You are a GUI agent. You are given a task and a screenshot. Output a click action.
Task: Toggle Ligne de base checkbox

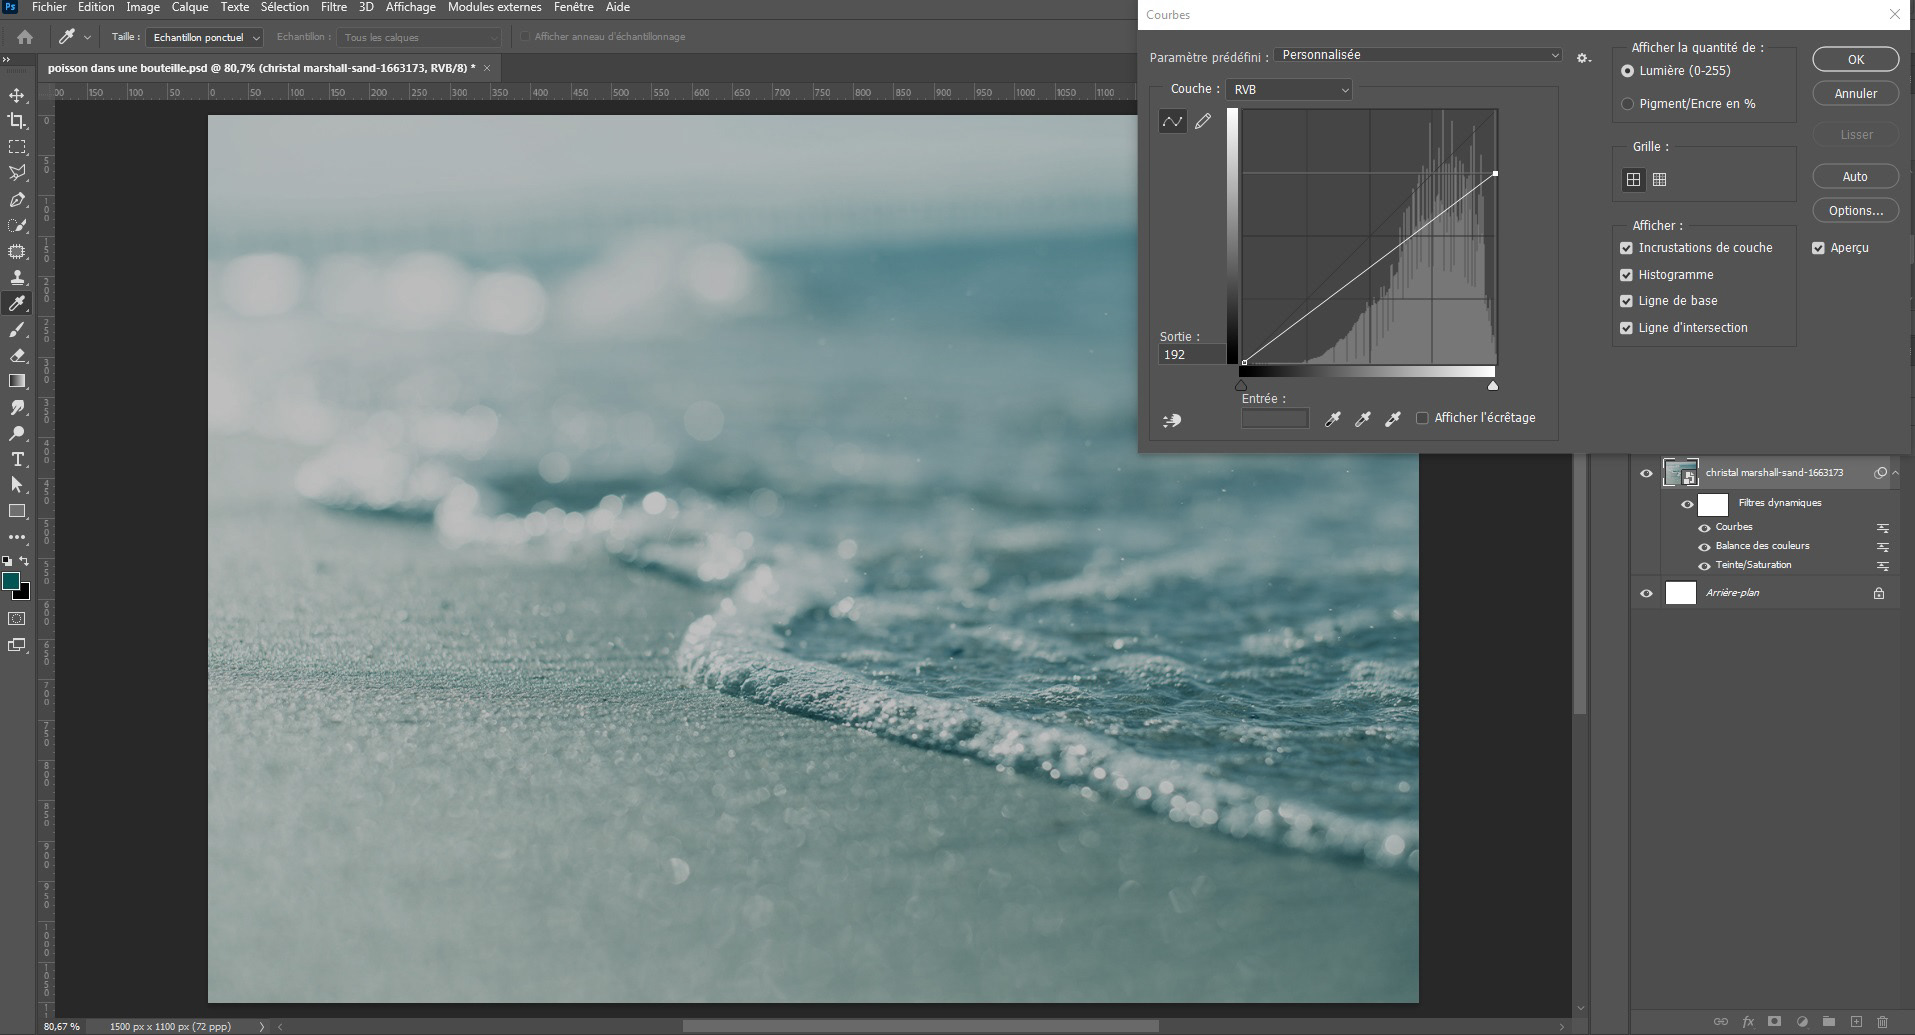(x=1626, y=301)
